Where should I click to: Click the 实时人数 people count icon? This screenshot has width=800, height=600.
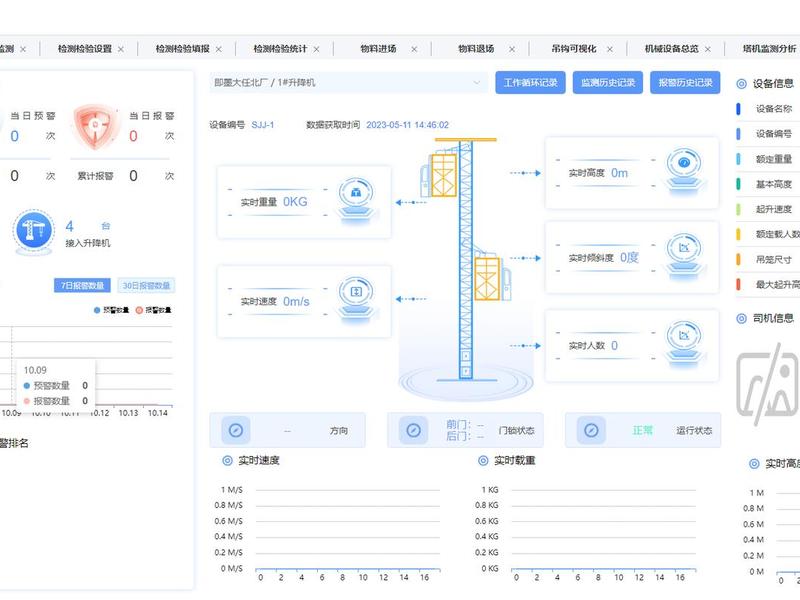(x=684, y=343)
